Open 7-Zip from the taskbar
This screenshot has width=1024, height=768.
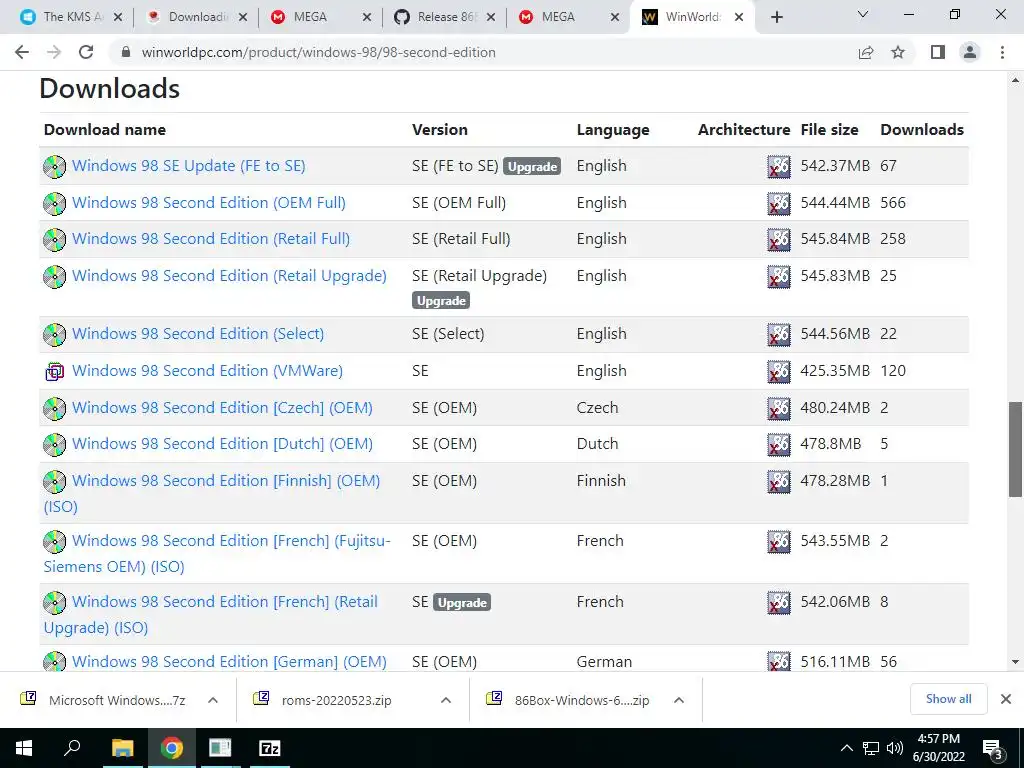click(270, 748)
